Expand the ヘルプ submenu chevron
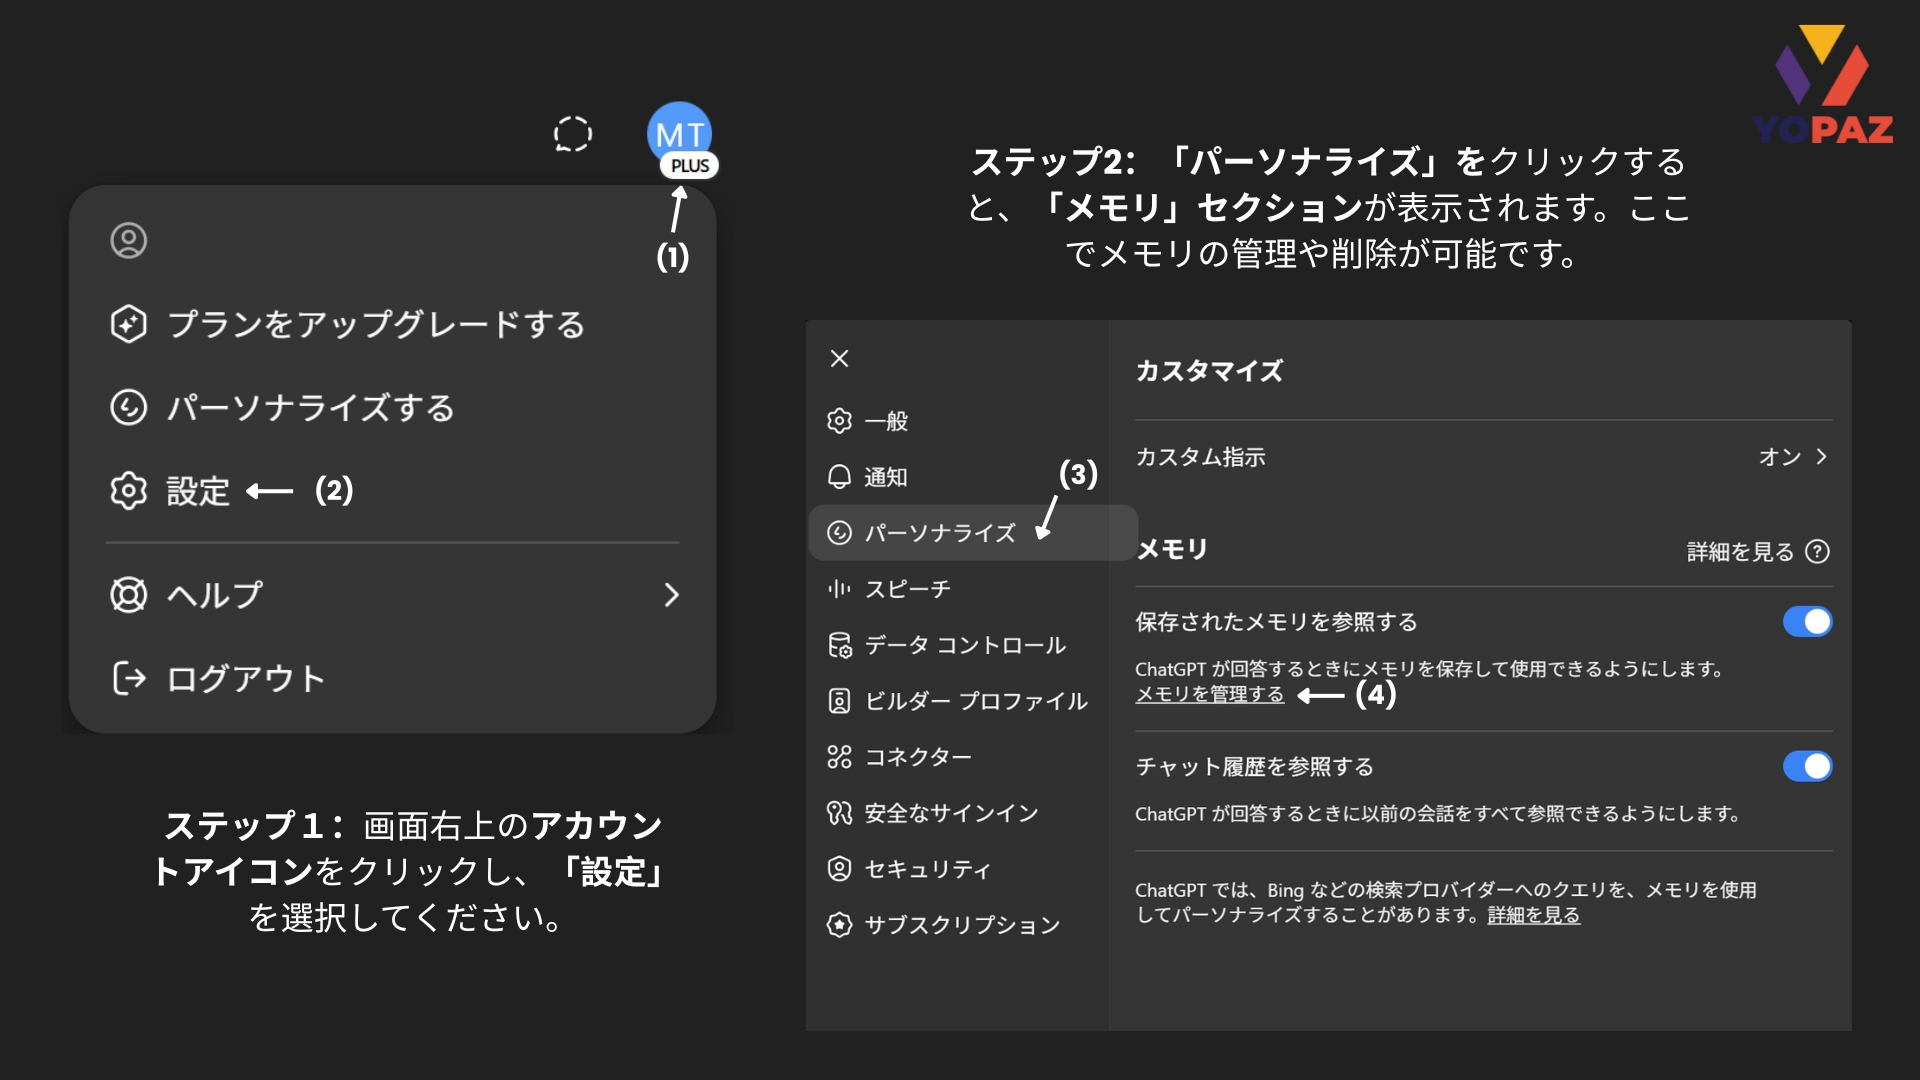The height and width of the screenshot is (1080, 1920). click(671, 595)
